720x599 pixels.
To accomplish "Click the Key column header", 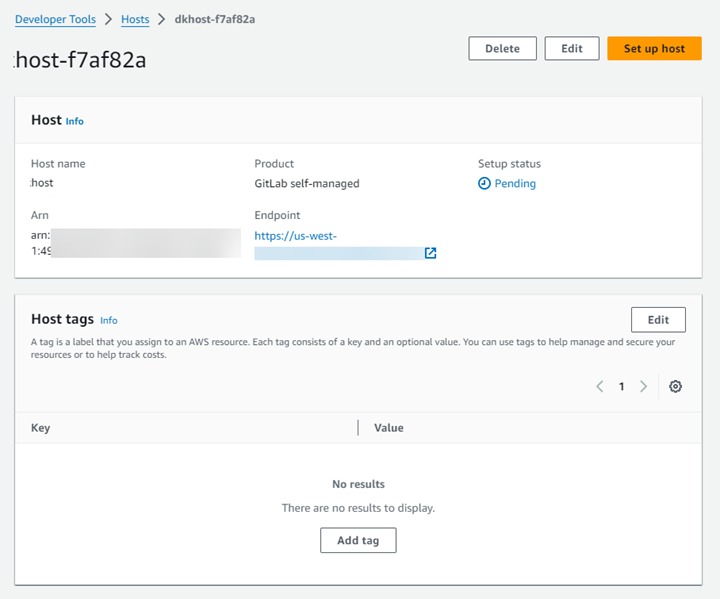I will point(41,428).
